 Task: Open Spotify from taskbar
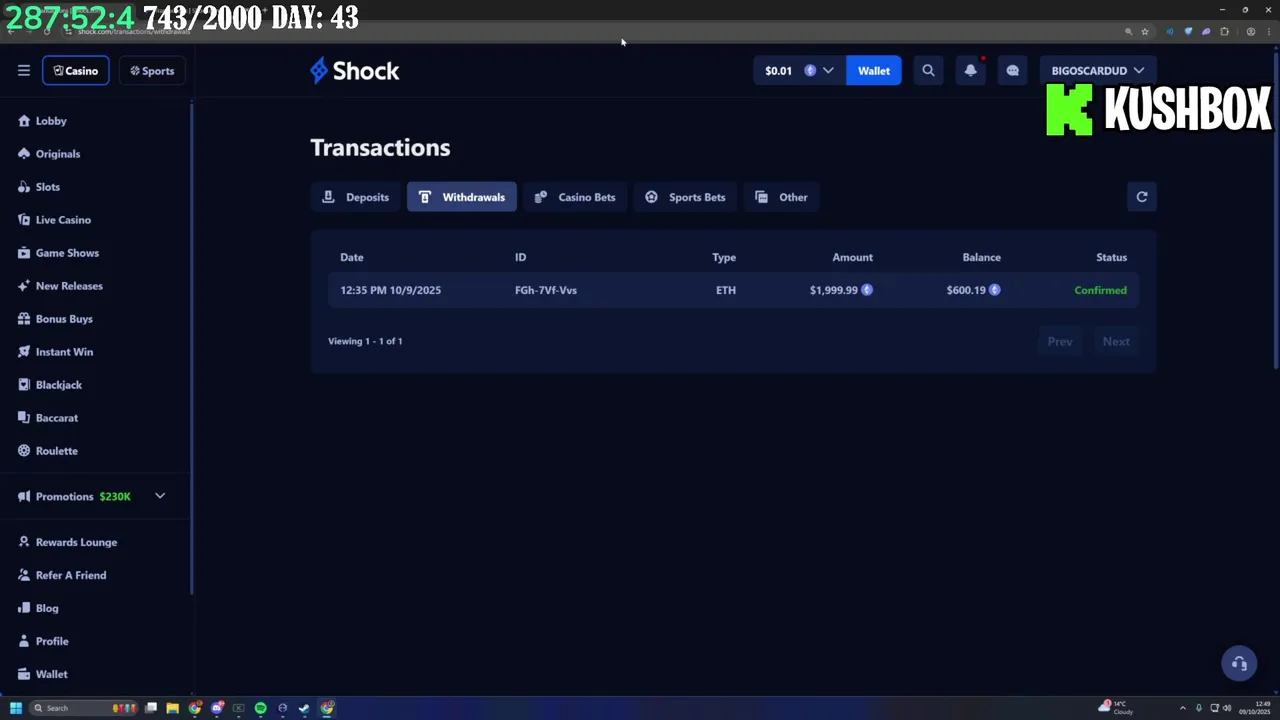point(260,708)
